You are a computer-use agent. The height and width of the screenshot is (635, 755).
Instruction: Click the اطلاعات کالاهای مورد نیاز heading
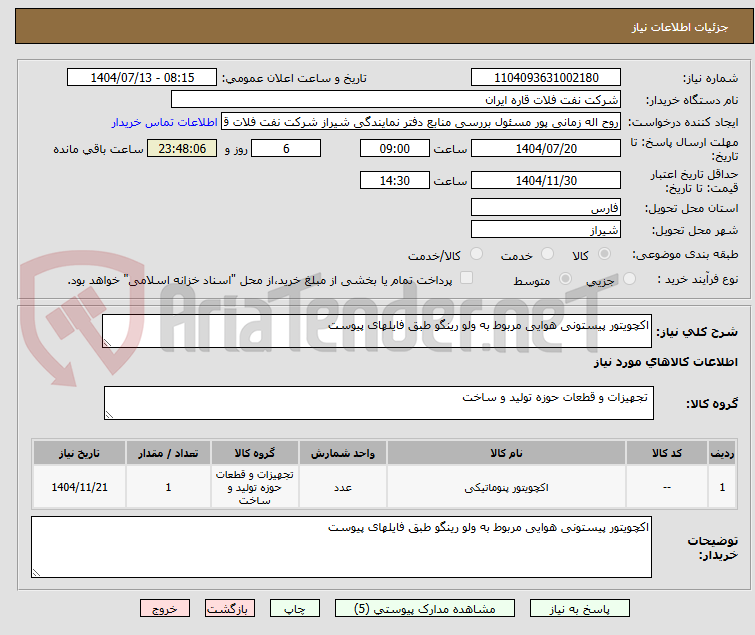(x=665, y=362)
